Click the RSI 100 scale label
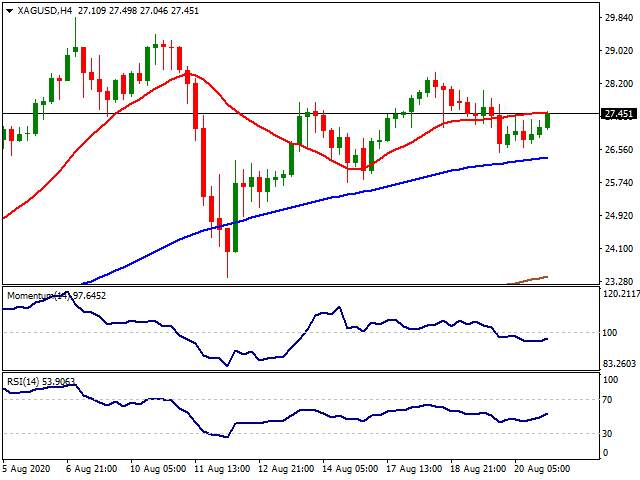This screenshot has width=640, height=480. tap(611, 380)
